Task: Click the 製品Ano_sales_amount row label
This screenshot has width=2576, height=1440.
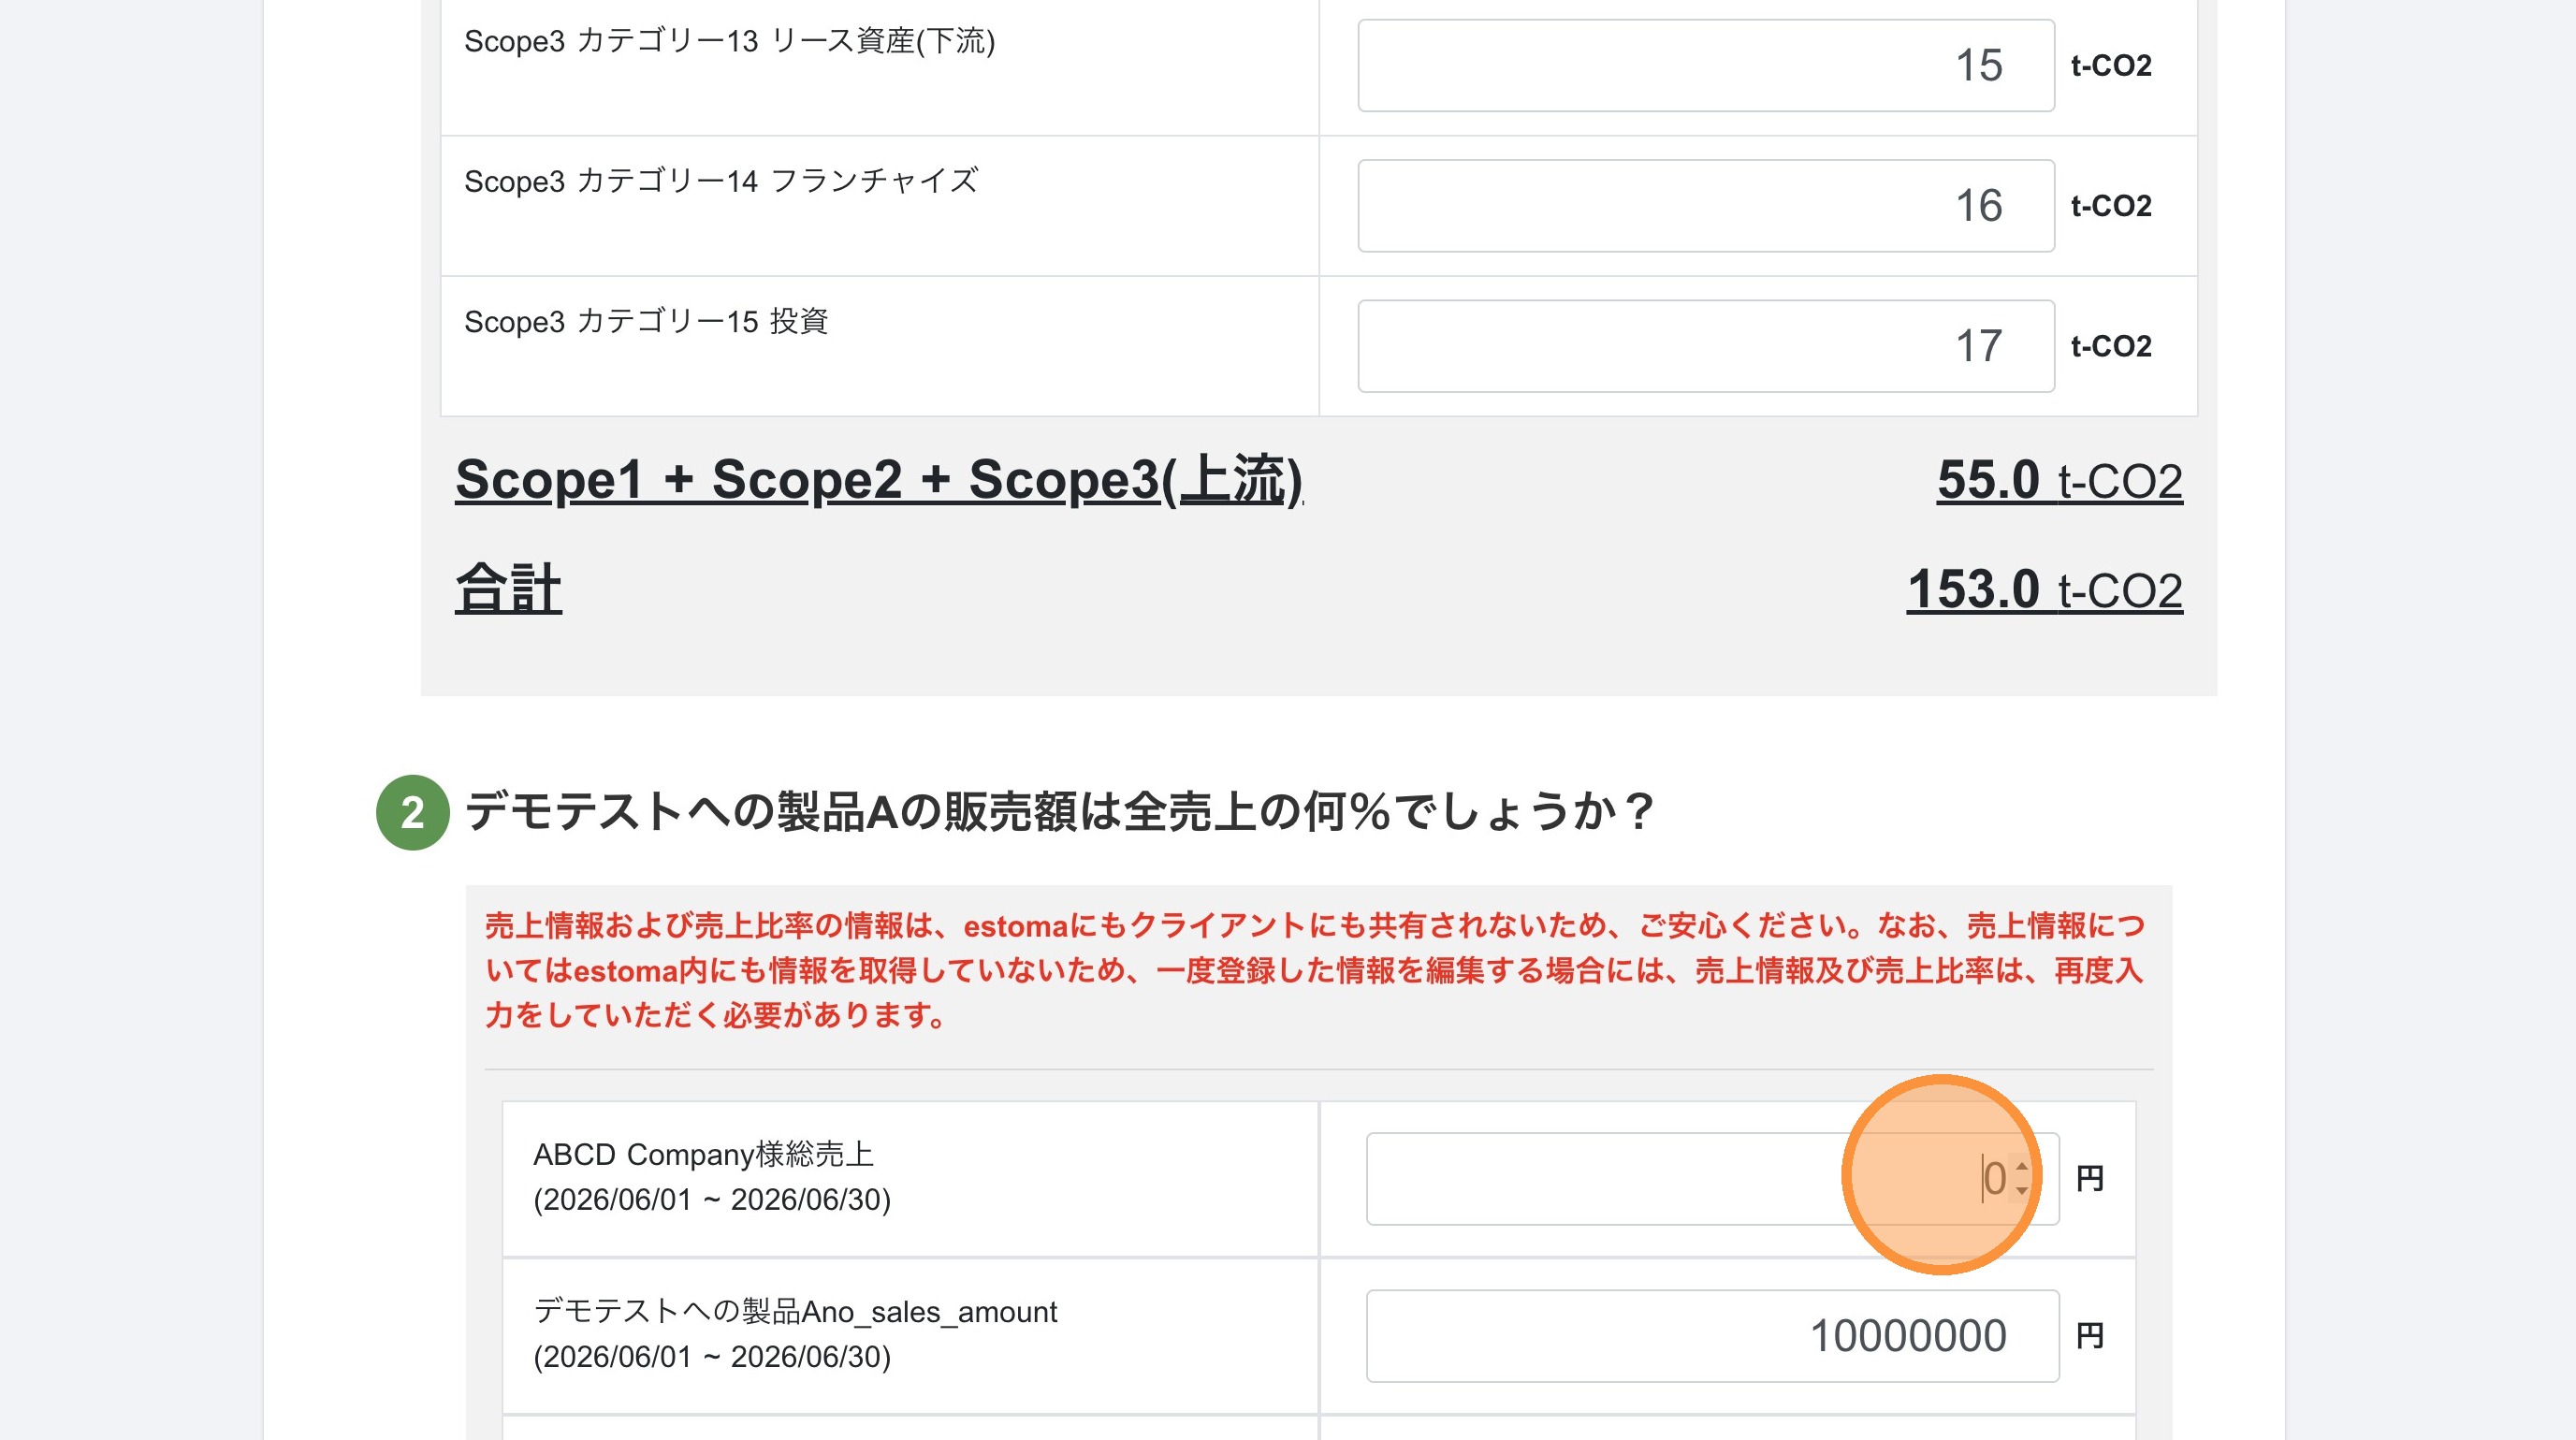Action: coord(795,1333)
